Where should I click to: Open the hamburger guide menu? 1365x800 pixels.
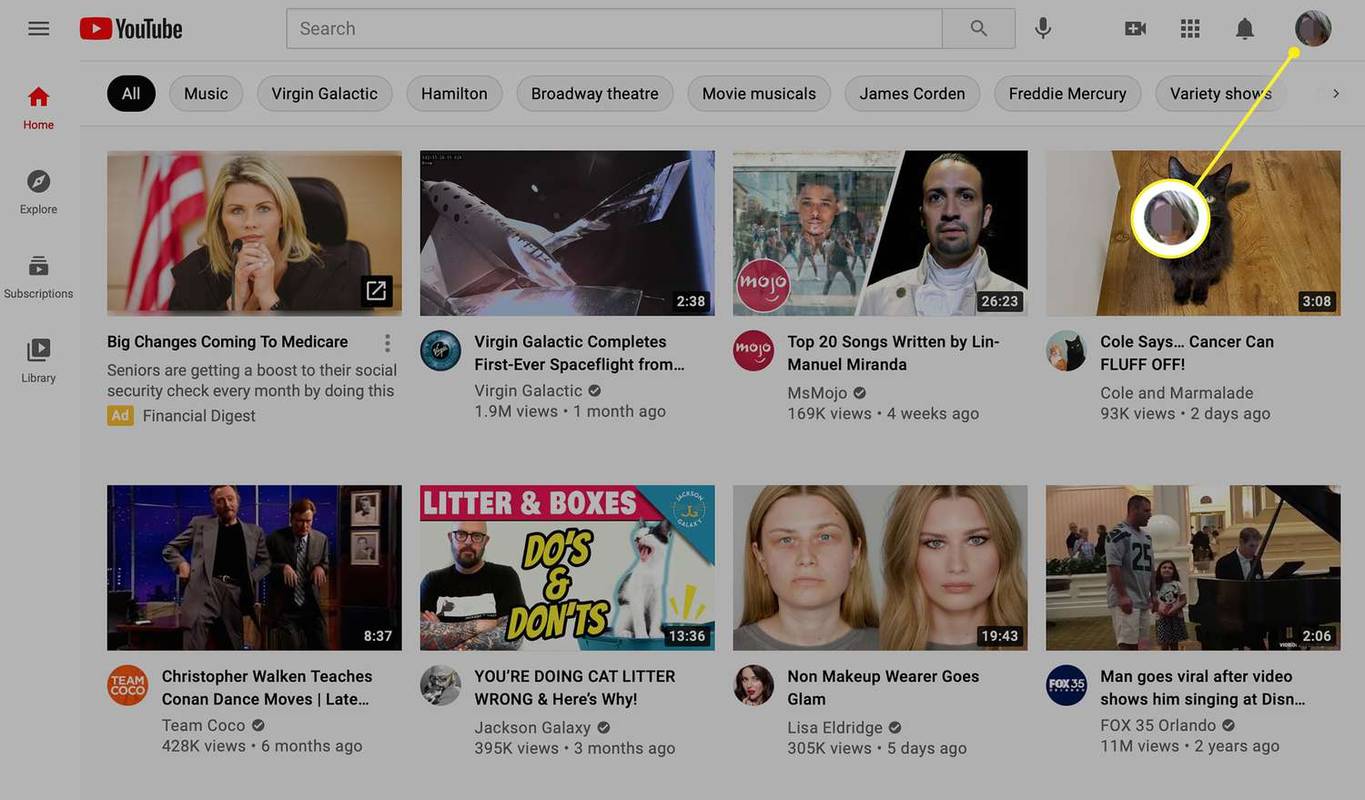[39, 28]
